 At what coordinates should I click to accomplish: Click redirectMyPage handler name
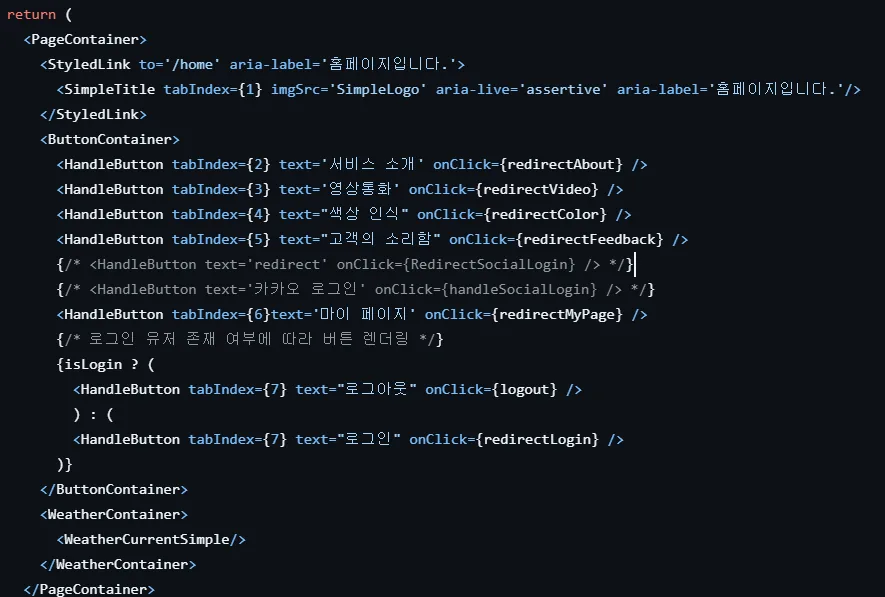coord(557,314)
